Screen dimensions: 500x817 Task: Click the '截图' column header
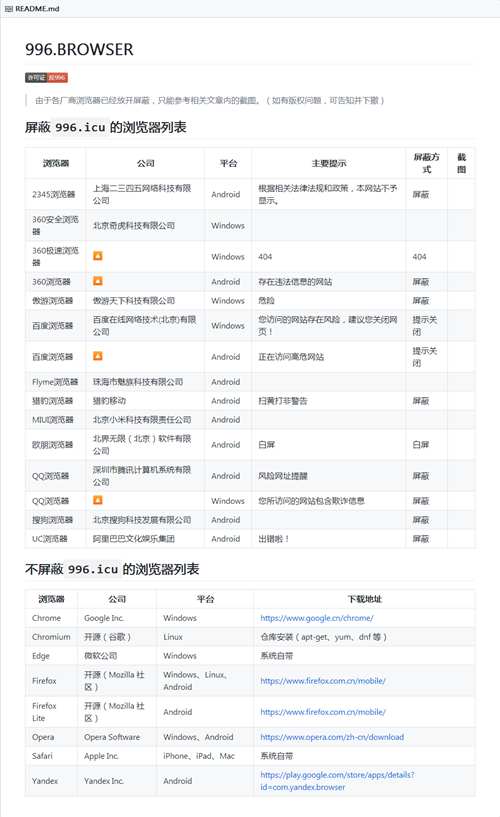click(x=461, y=163)
